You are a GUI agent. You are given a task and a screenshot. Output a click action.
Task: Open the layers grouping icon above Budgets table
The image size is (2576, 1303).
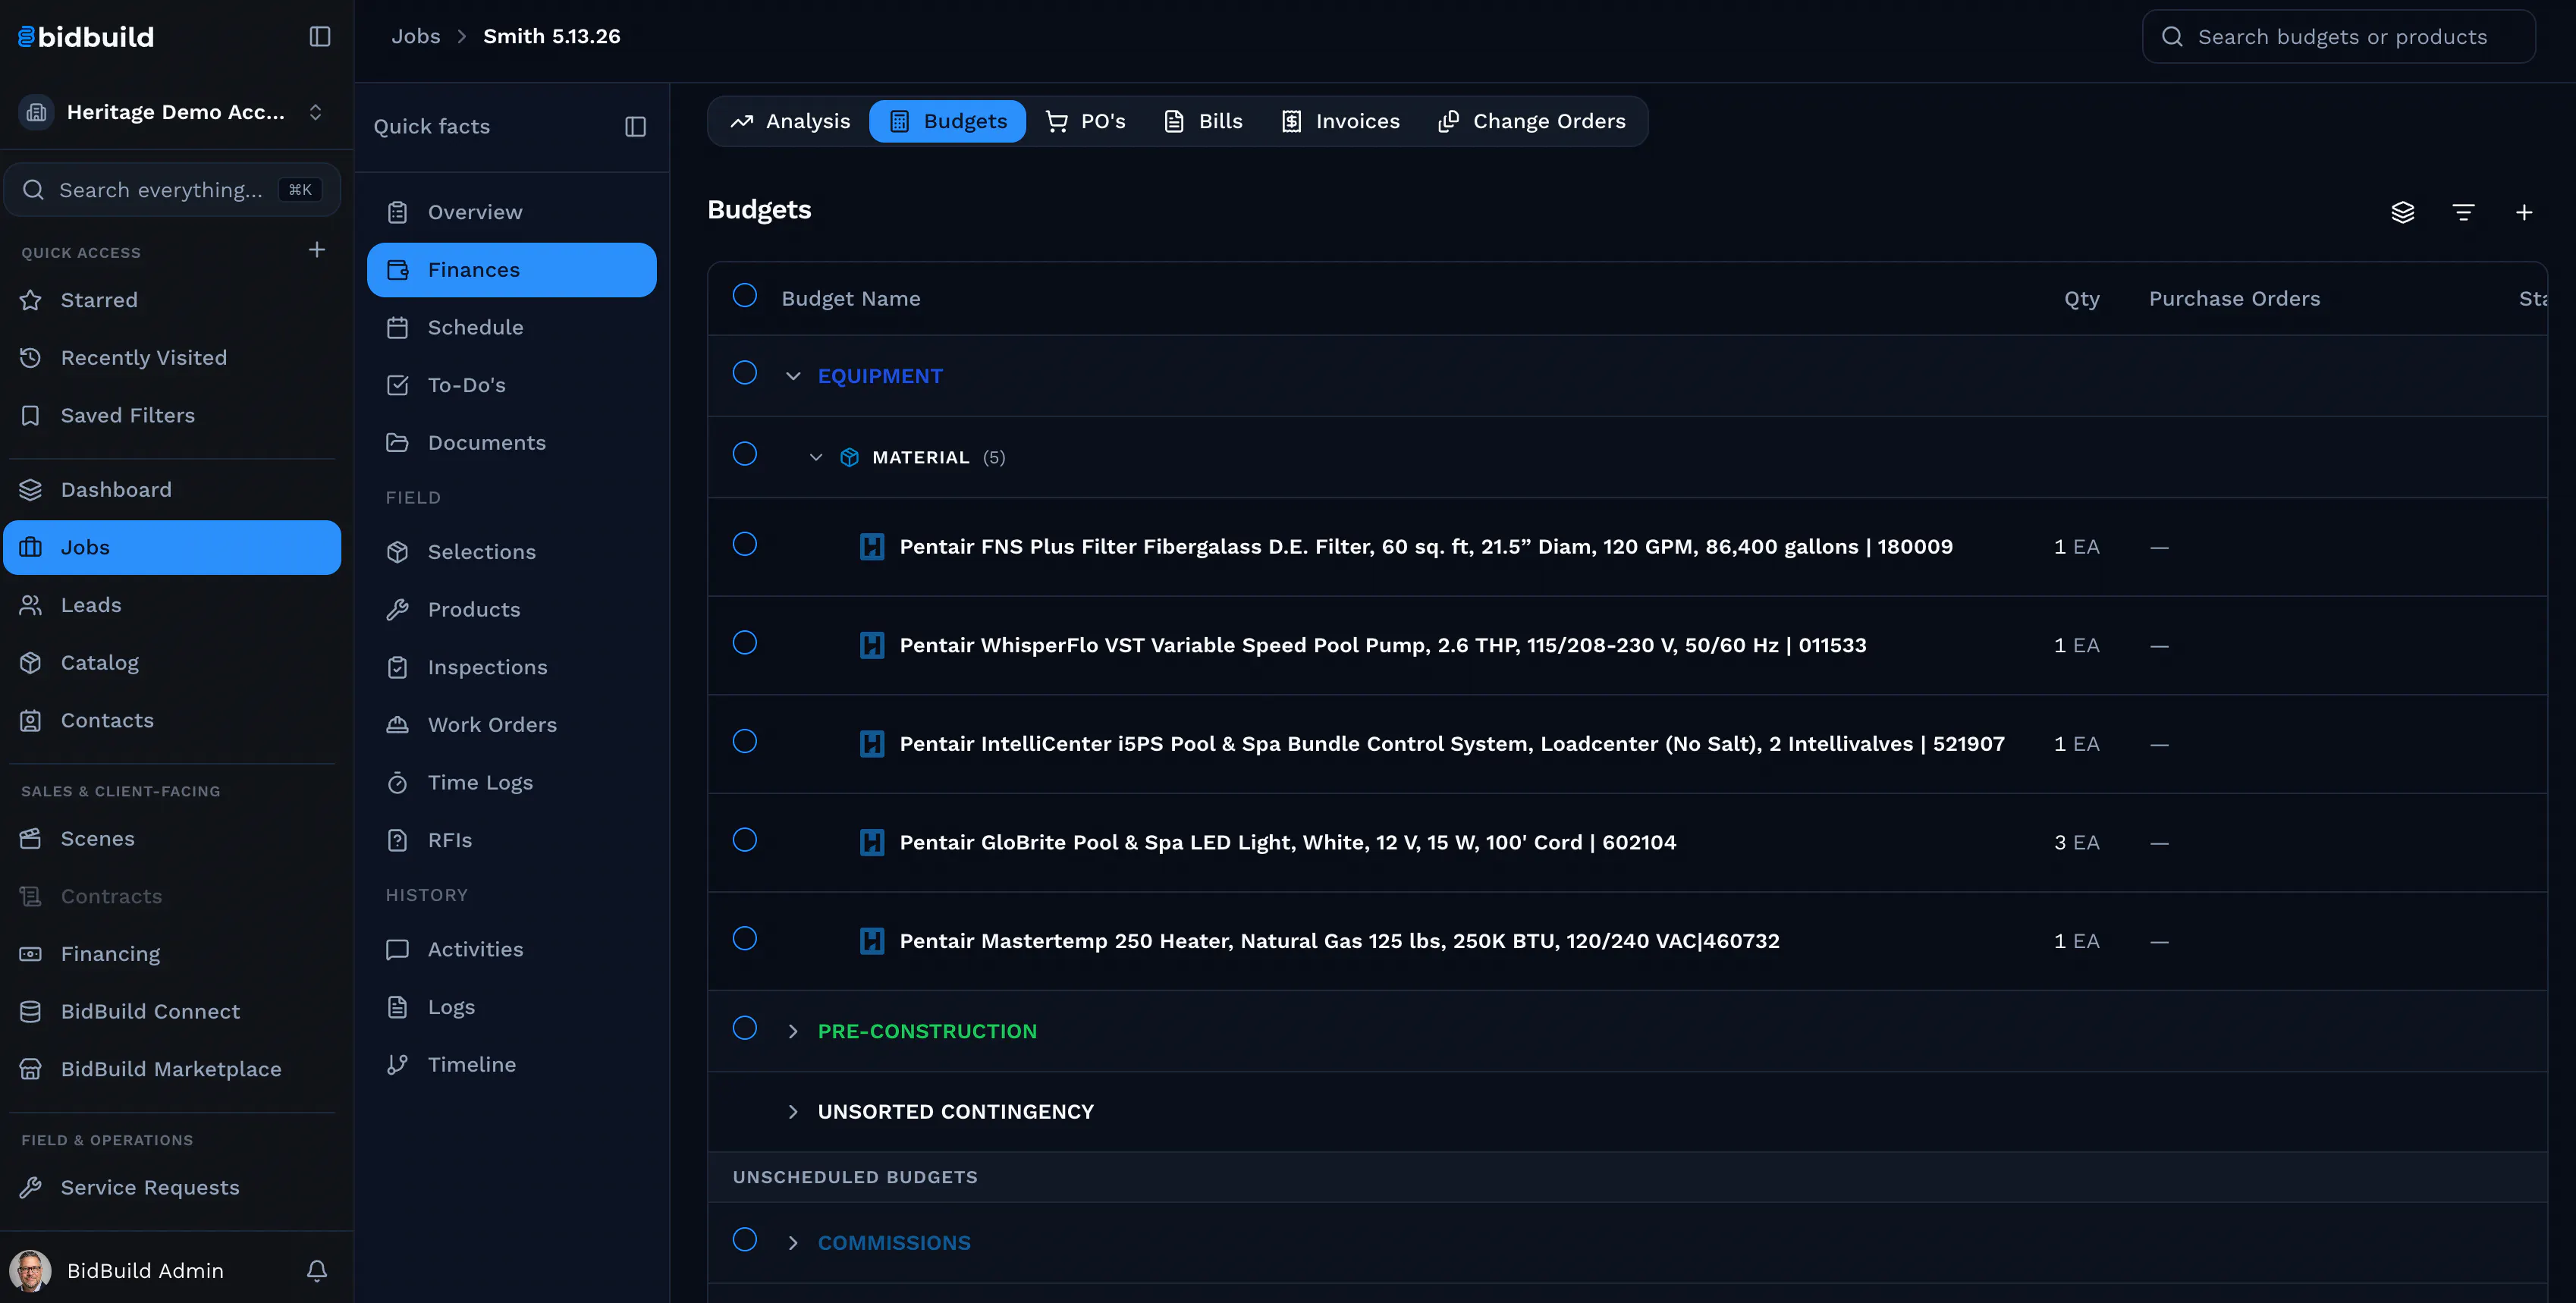[2402, 212]
